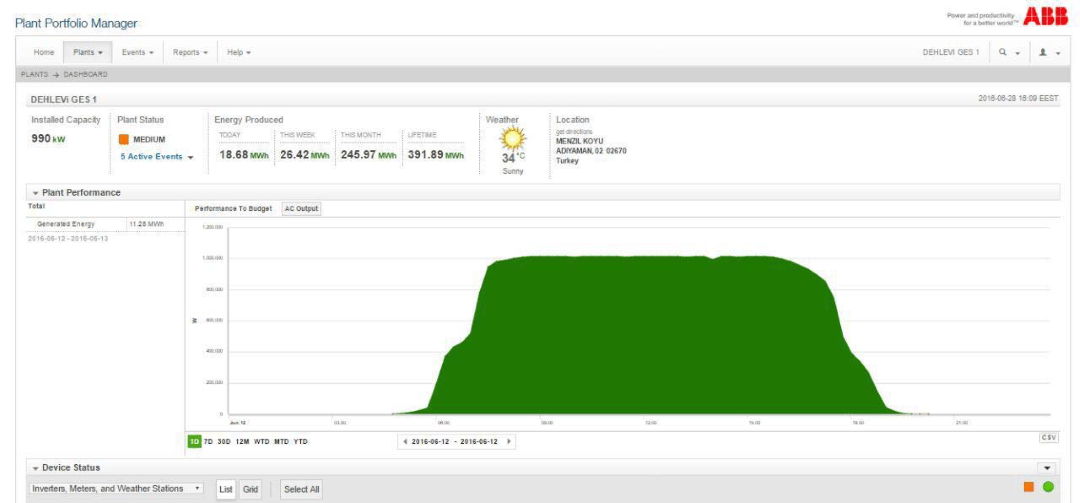Open the search icon in navbar

tap(1003, 52)
